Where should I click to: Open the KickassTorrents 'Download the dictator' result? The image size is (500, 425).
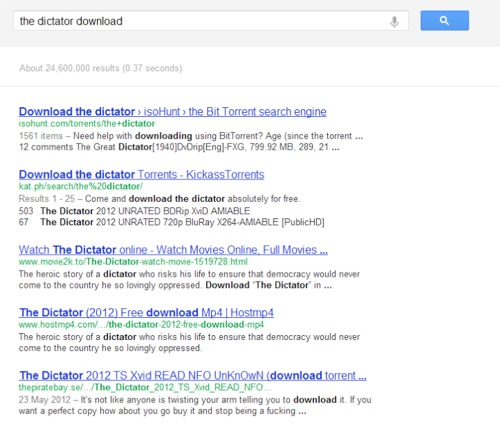[141, 174]
